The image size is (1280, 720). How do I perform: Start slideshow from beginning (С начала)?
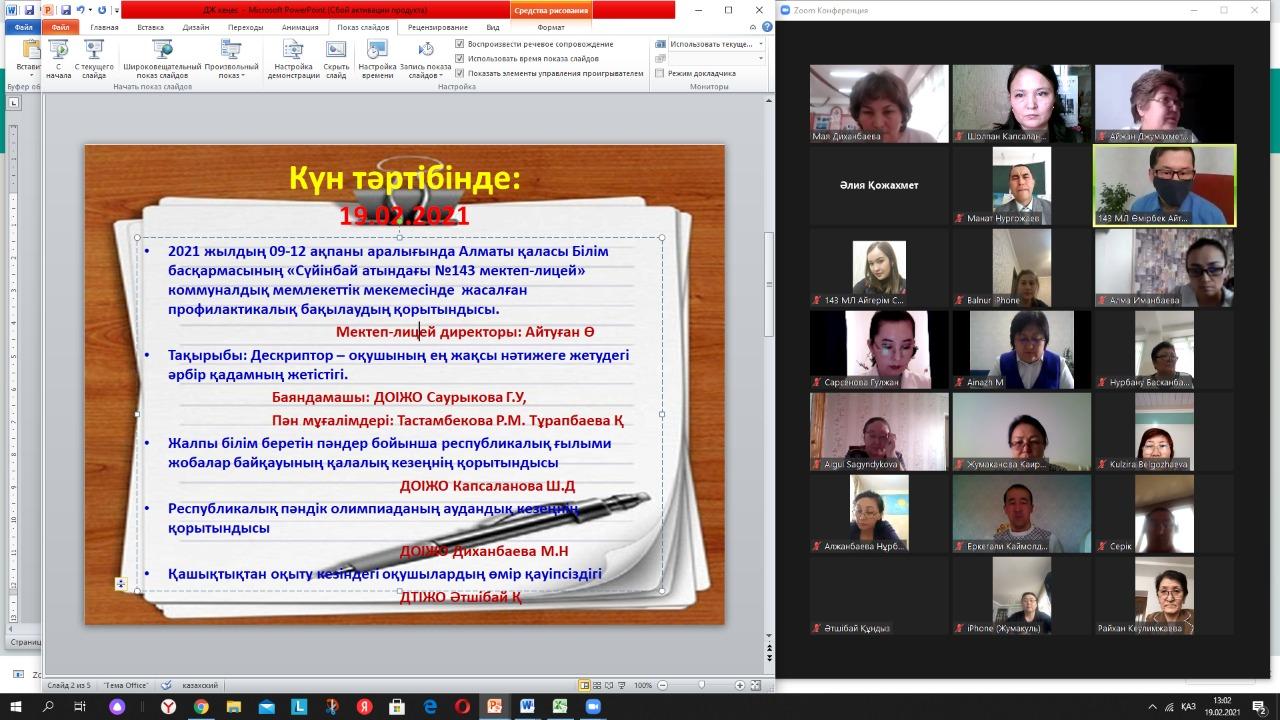pyautogui.click(x=58, y=58)
